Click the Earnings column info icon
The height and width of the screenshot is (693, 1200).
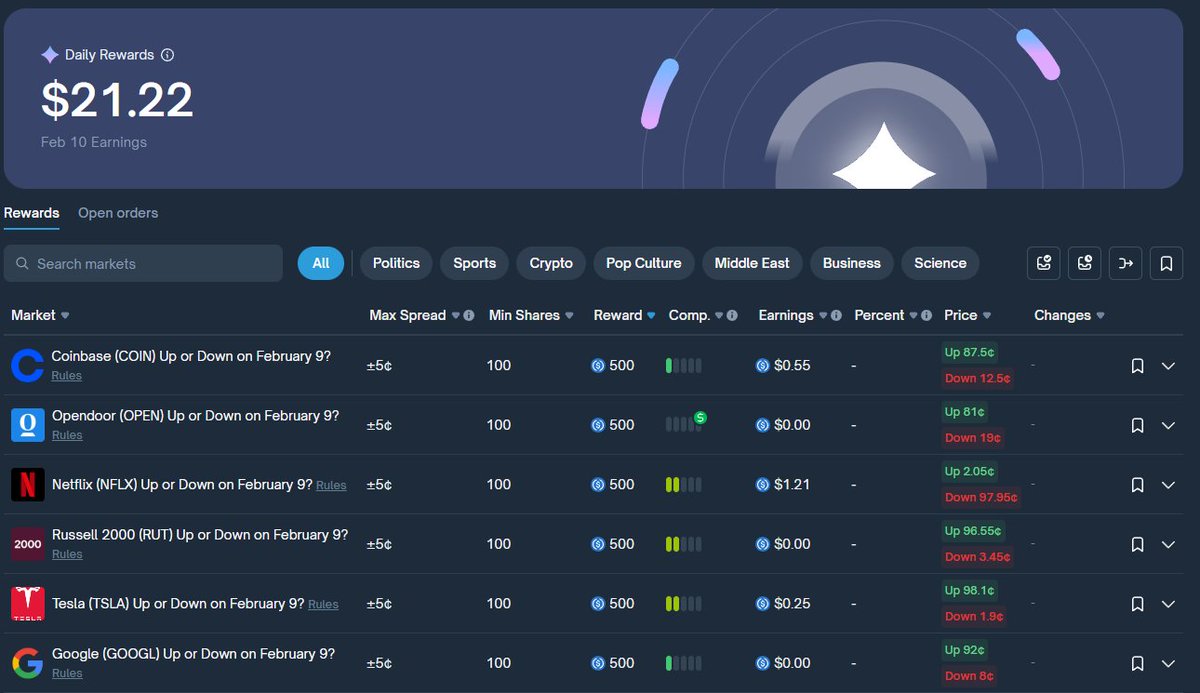[x=836, y=316]
